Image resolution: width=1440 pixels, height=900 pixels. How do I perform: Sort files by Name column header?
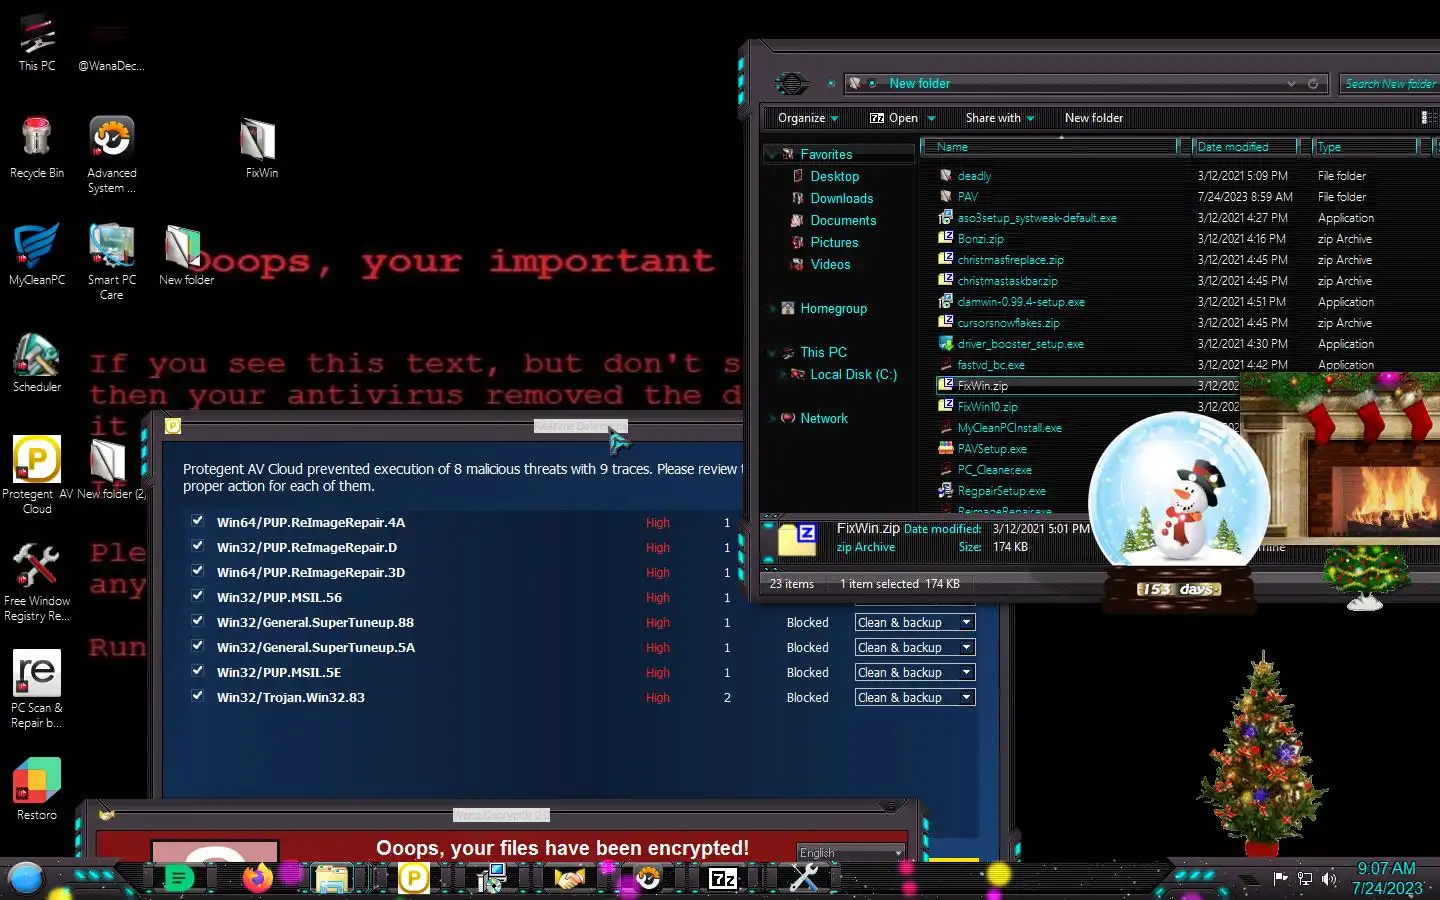coord(1050,147)
